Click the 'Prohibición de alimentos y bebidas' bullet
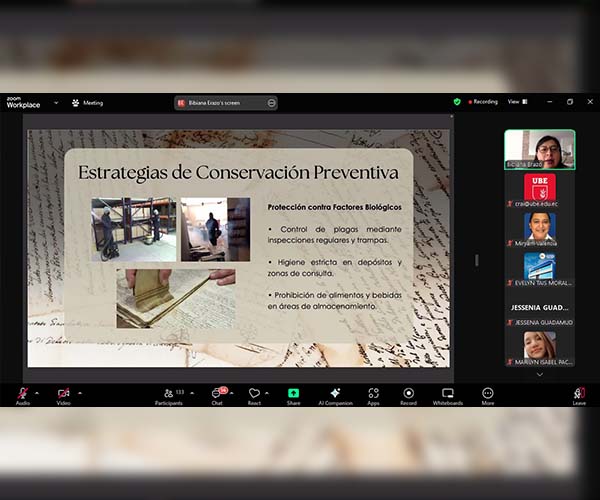 click(334, 301)
